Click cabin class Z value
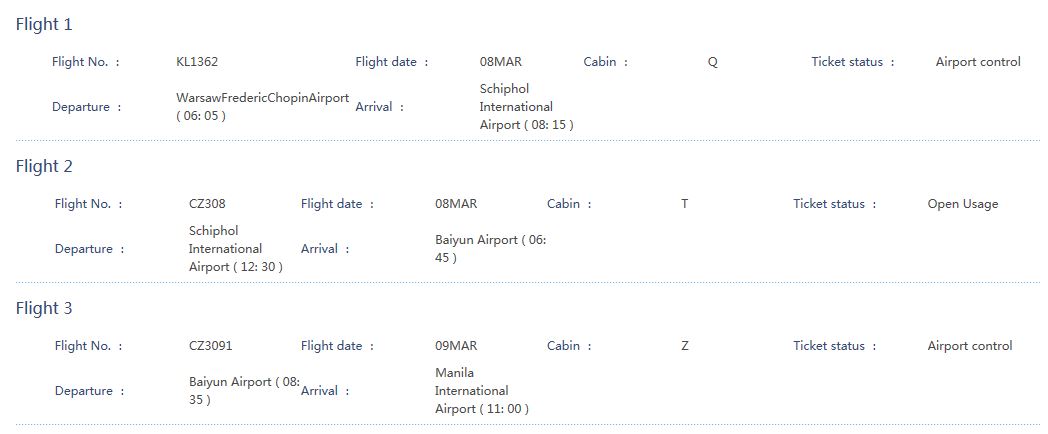Screen dimensions: 1048x434 (684, 346)
